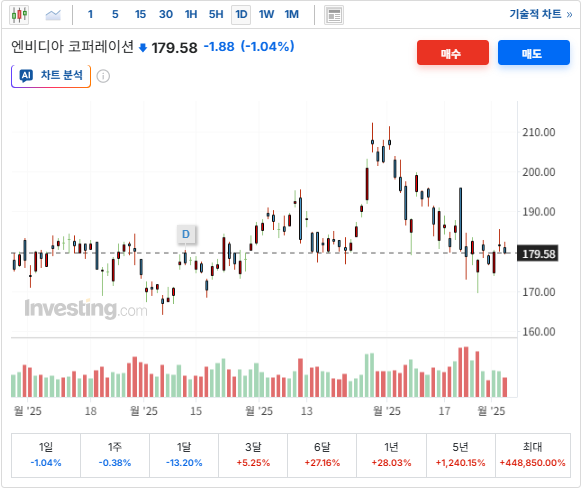Open the AI 차트 분석 button

pos(51,76)
